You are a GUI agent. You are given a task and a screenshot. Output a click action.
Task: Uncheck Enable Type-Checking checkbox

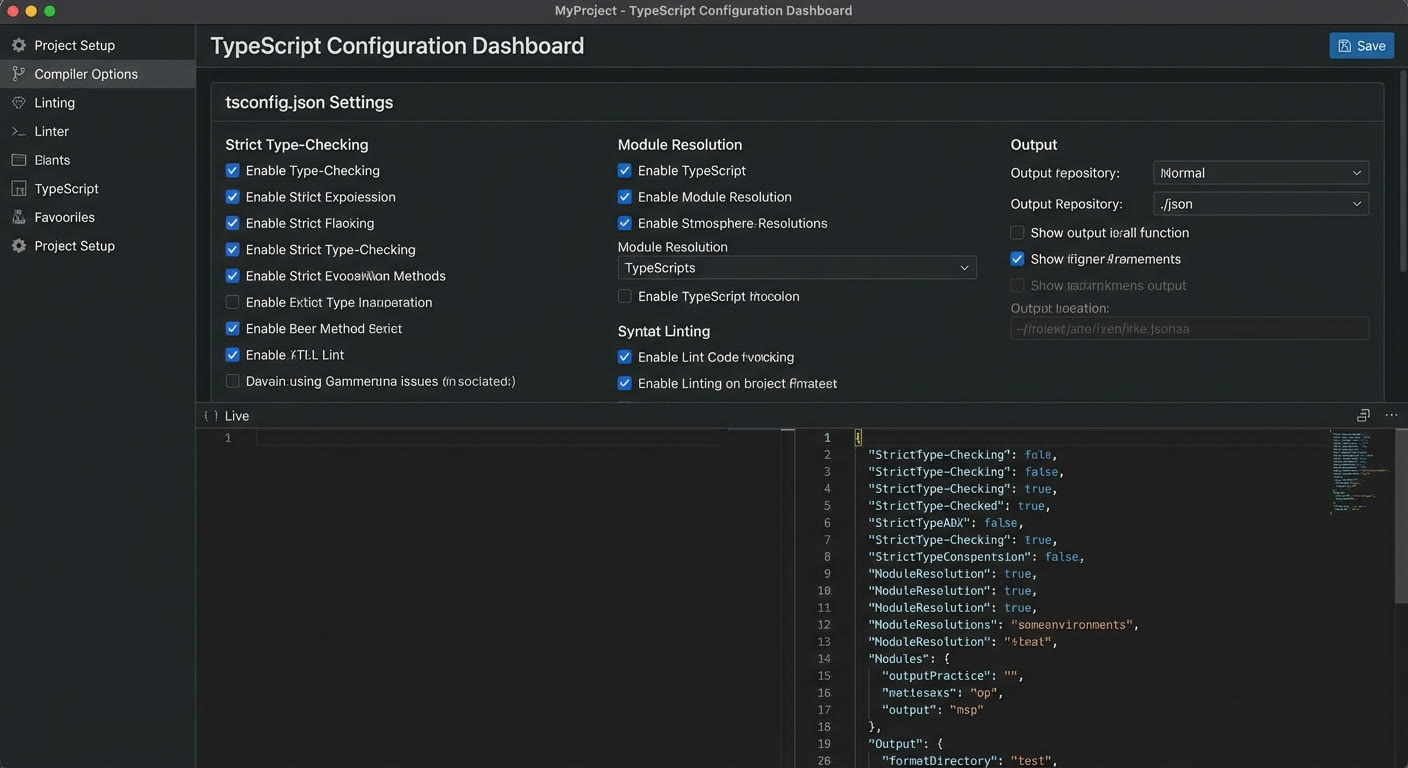pos(232,171)
